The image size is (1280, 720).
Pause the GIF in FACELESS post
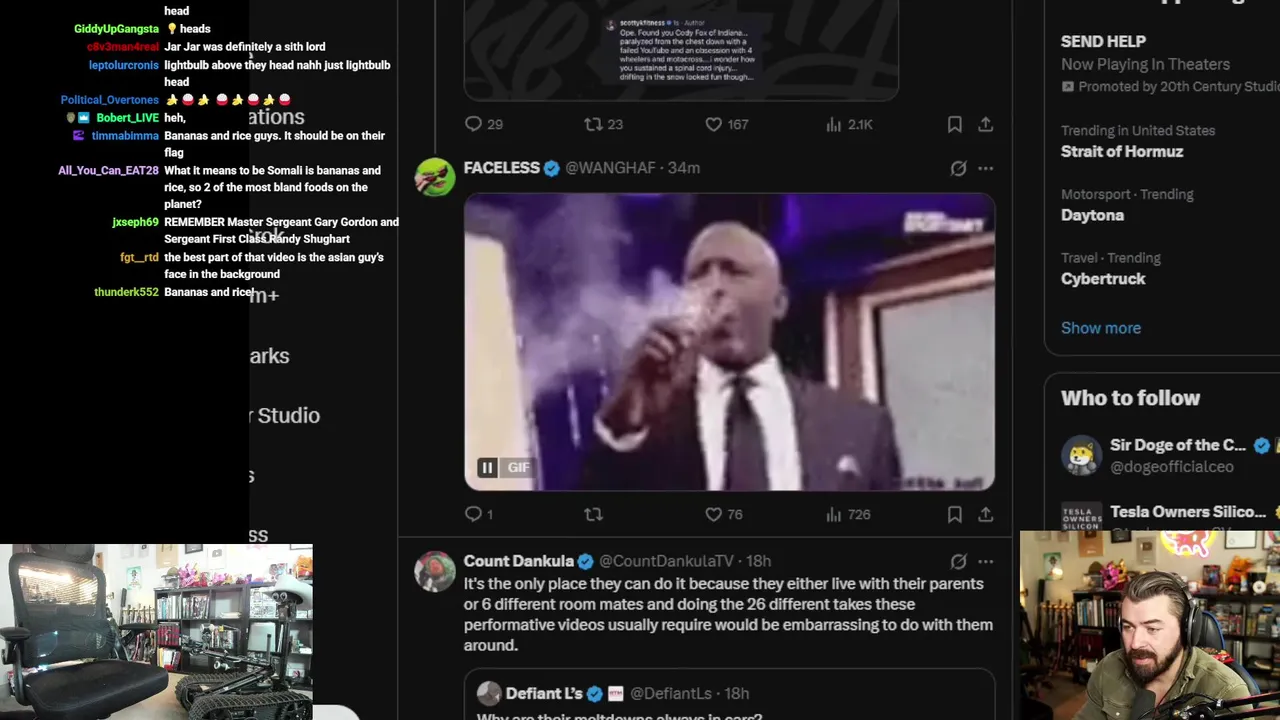[487, 467]
